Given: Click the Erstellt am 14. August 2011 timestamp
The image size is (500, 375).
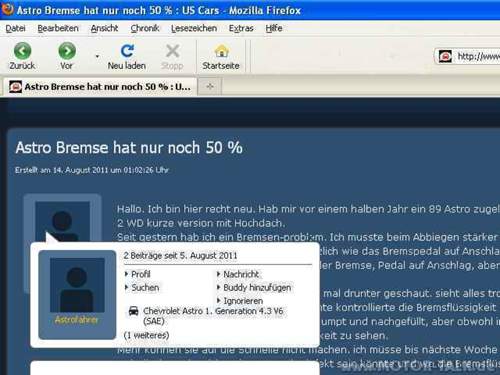Looking at the screenshot, I should (x=92, y=170).
